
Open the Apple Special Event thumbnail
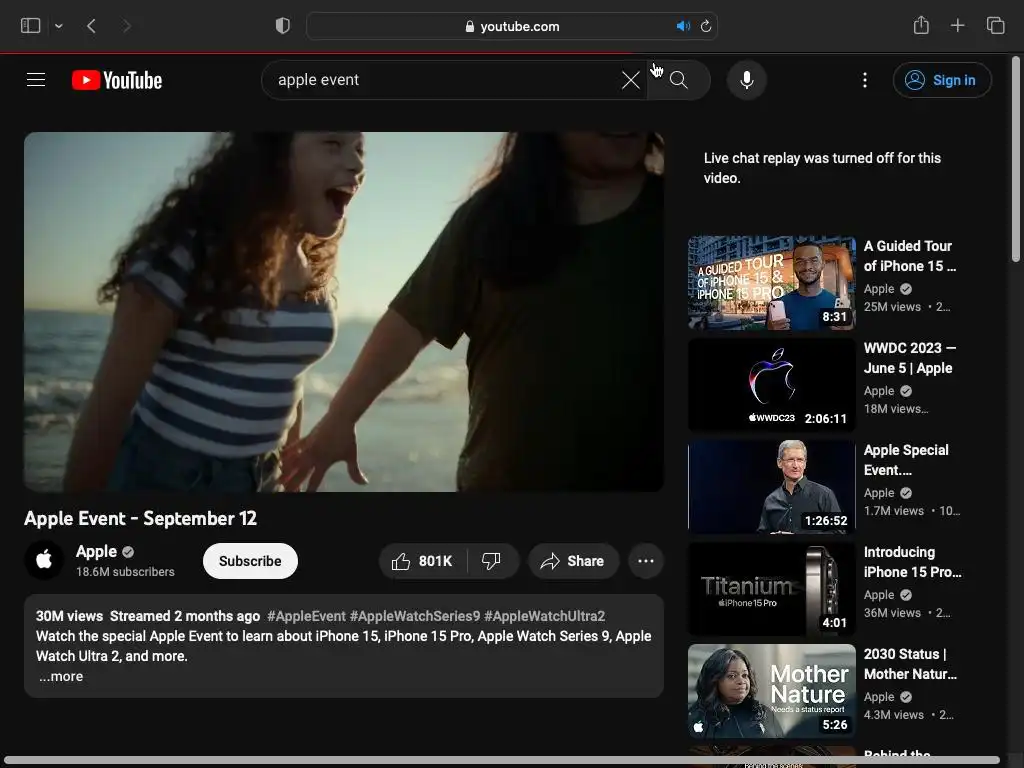[772, 487]
